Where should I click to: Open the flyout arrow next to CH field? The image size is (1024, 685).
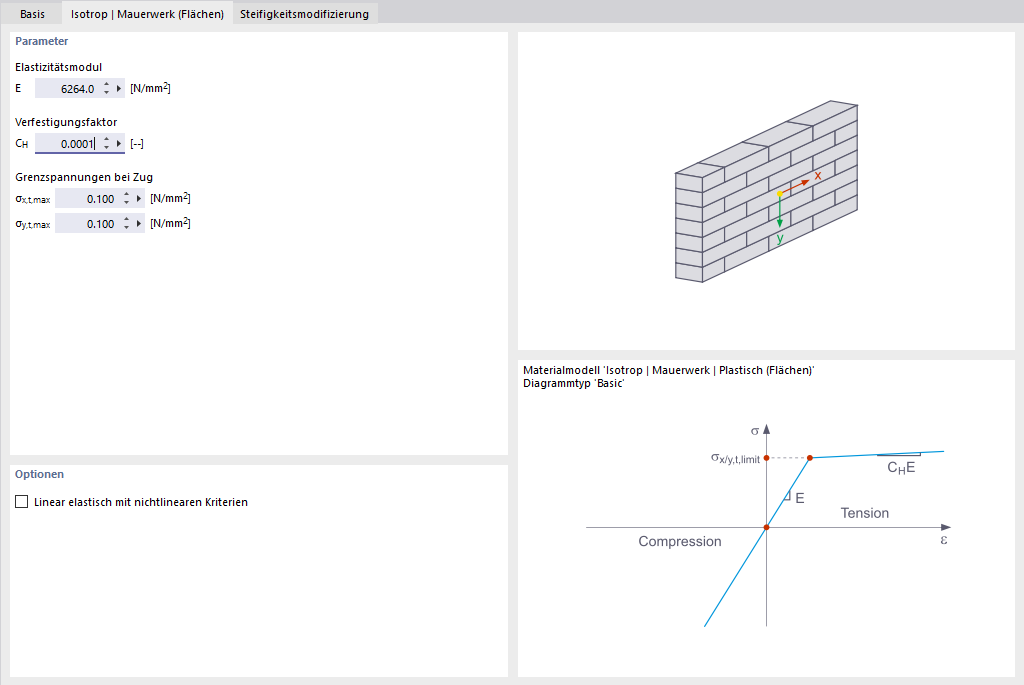[118, 143]
